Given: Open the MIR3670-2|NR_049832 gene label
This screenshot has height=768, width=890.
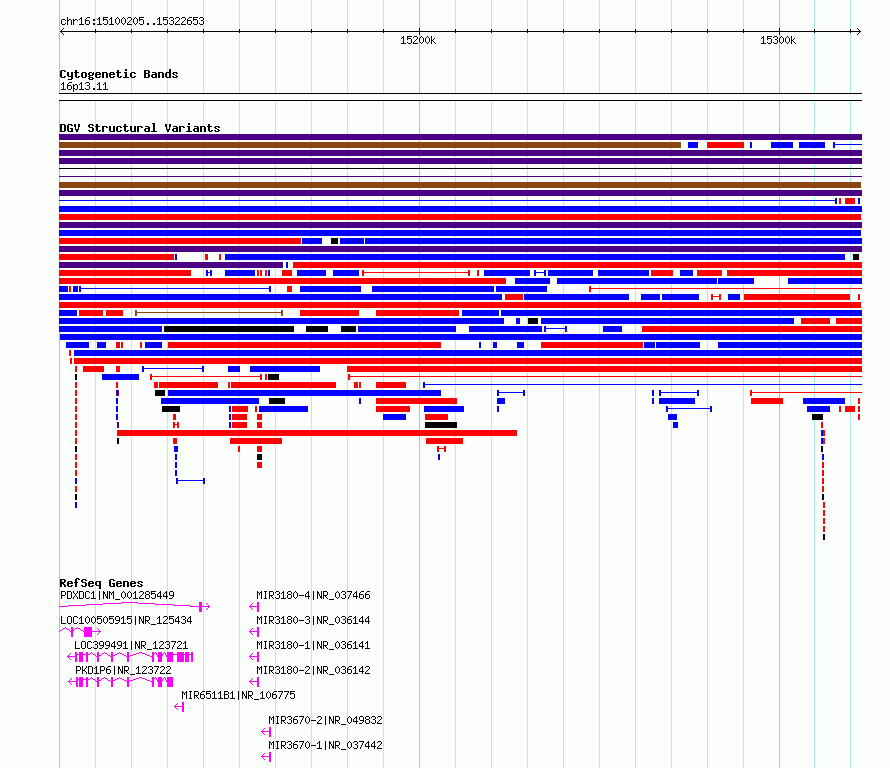Looking at the screenshot, I should [x=325, y=720].
